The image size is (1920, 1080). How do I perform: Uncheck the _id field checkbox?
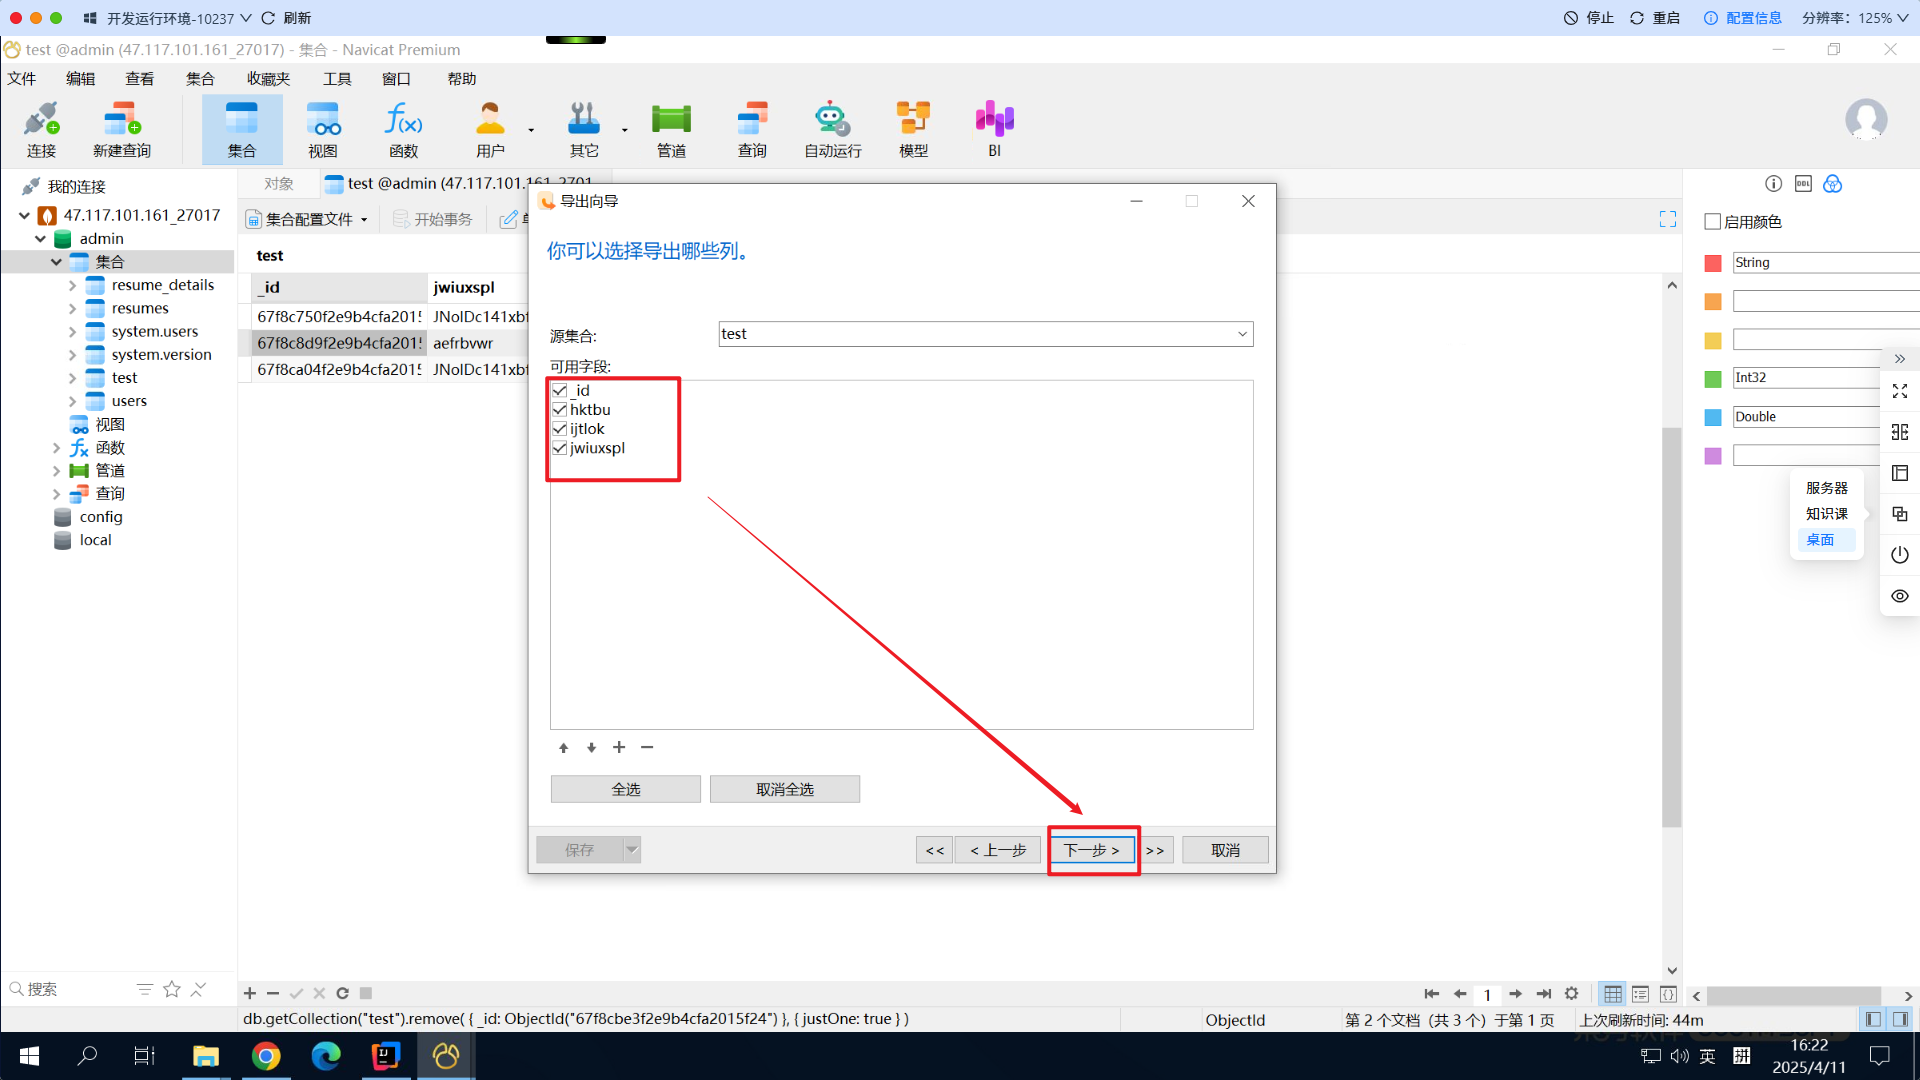(x=560, y=391)
